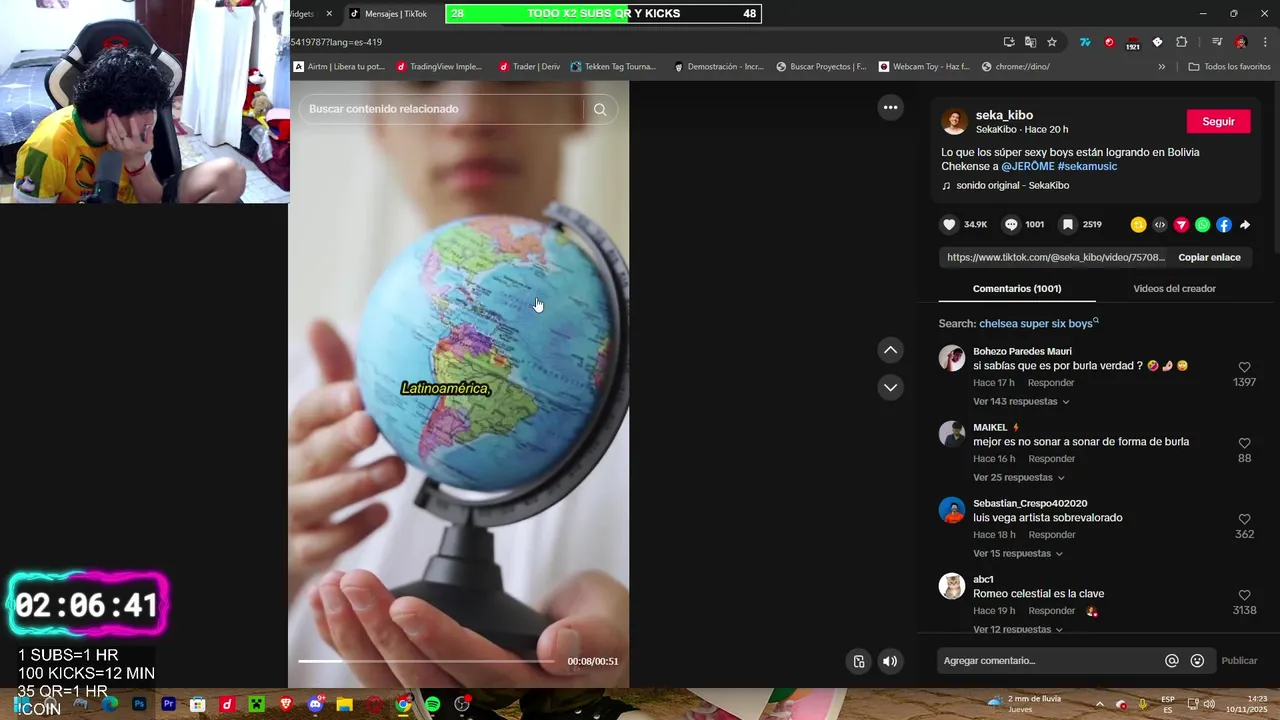
Task: Click Copiar enlace button
Action: [x=1209, y=258]
